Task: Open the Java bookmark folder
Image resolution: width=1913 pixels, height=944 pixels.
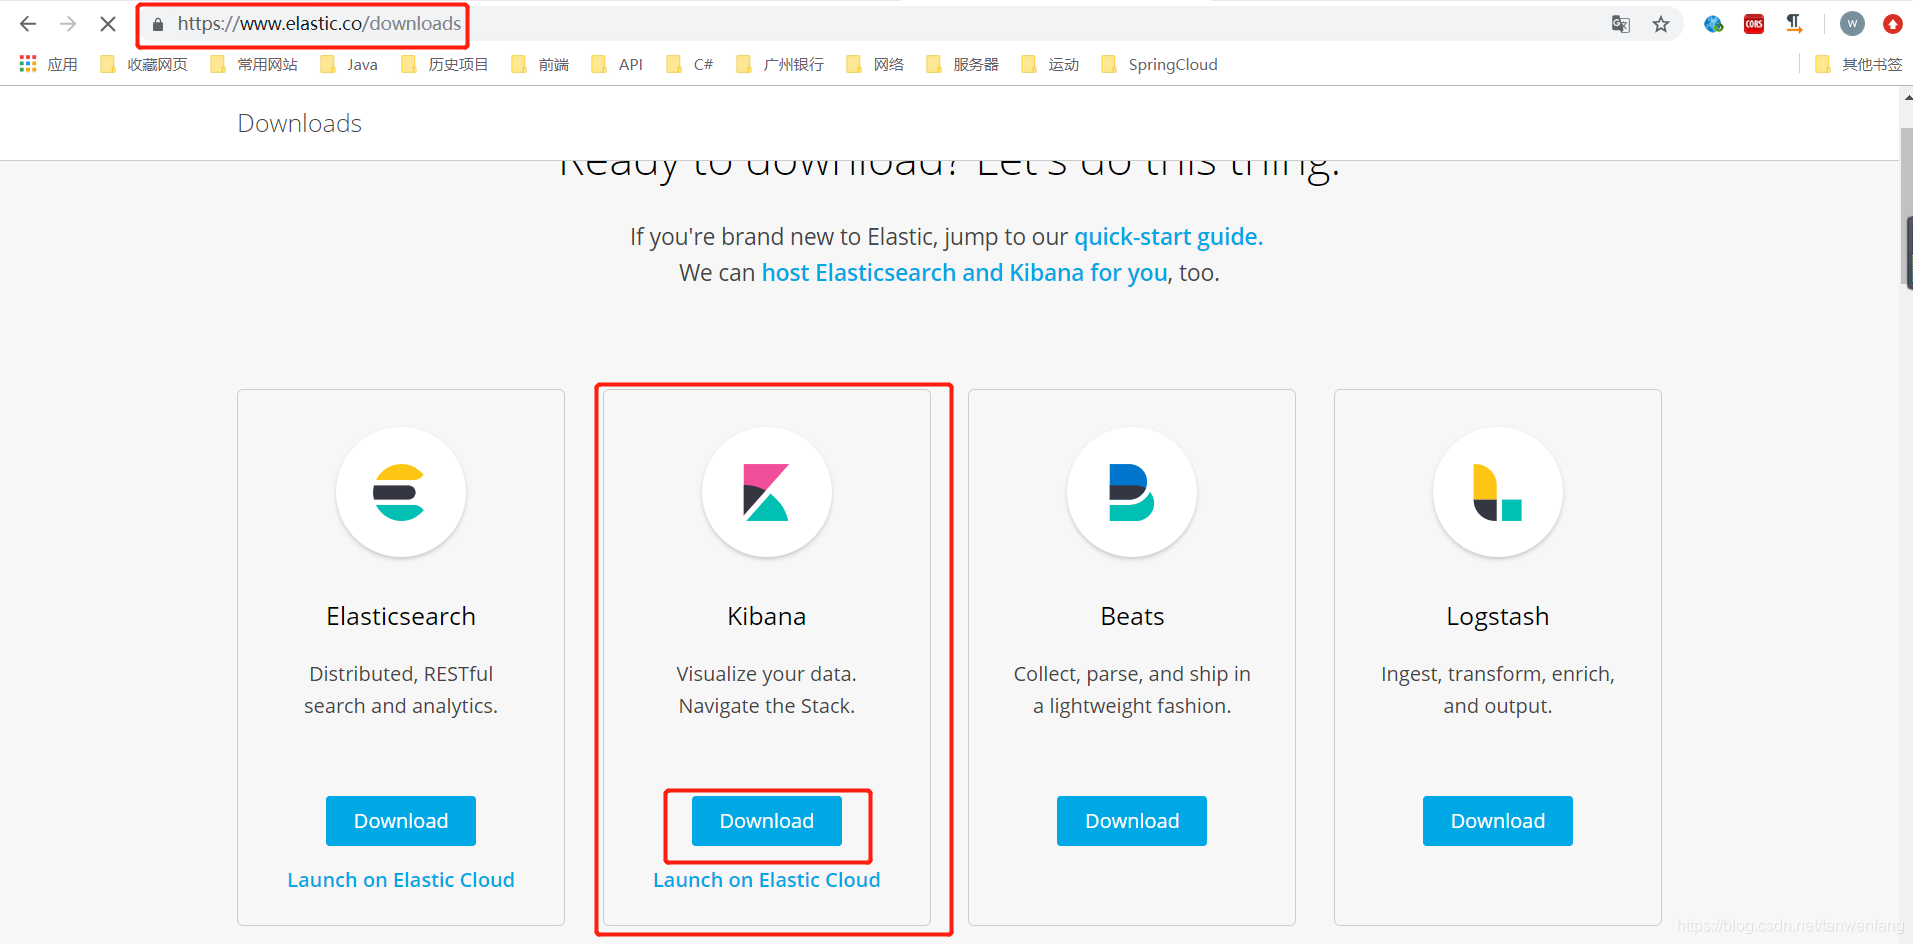Action: (x=349, y=64)
